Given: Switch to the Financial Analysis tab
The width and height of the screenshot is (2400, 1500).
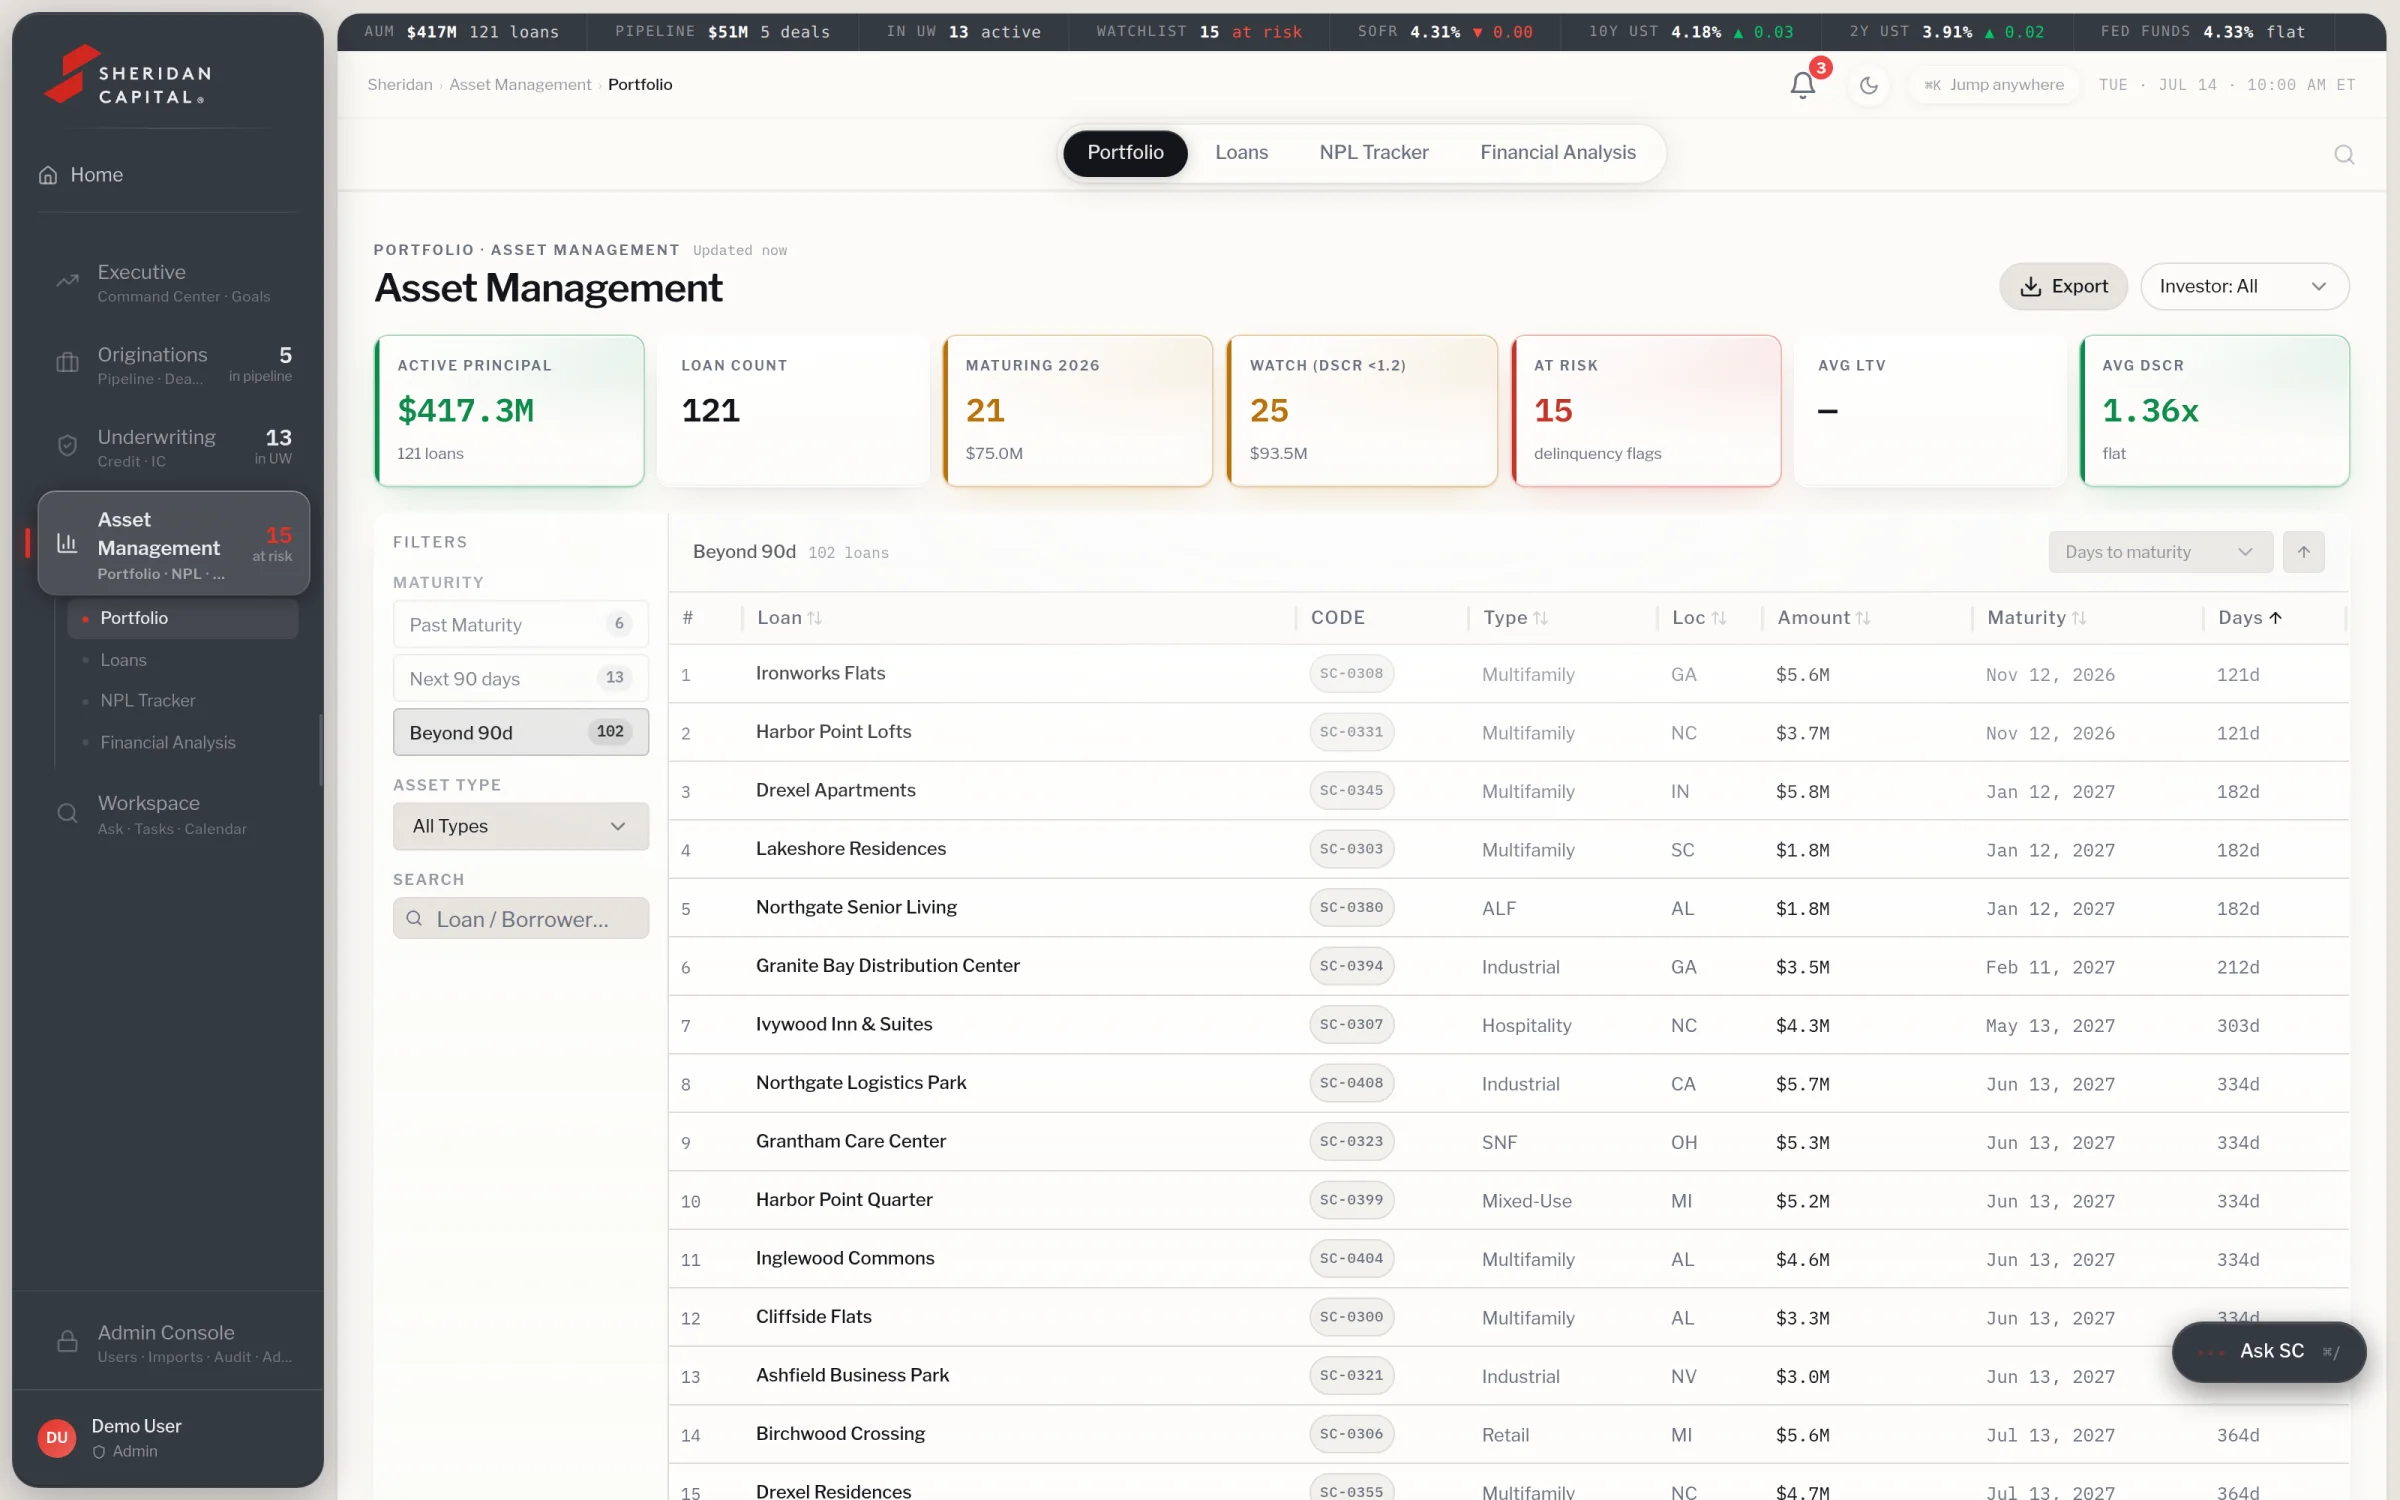Looking at the screenshot, I should point(1557,153).
